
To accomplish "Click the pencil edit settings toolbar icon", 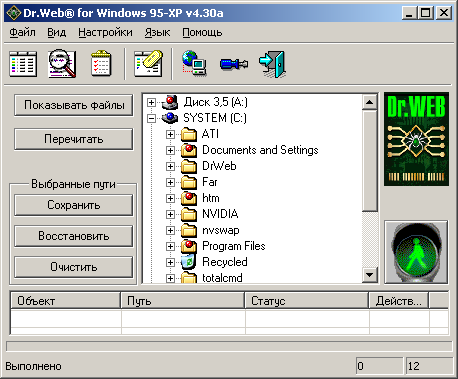I will [x=148, y=64].
